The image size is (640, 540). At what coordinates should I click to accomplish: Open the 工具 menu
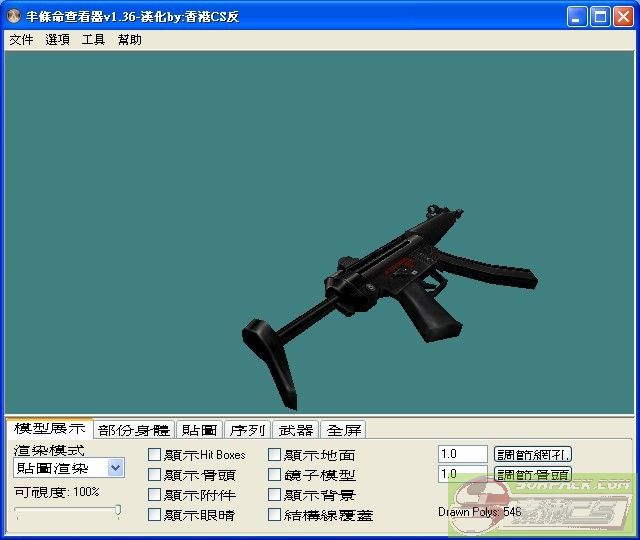(93, 40)
